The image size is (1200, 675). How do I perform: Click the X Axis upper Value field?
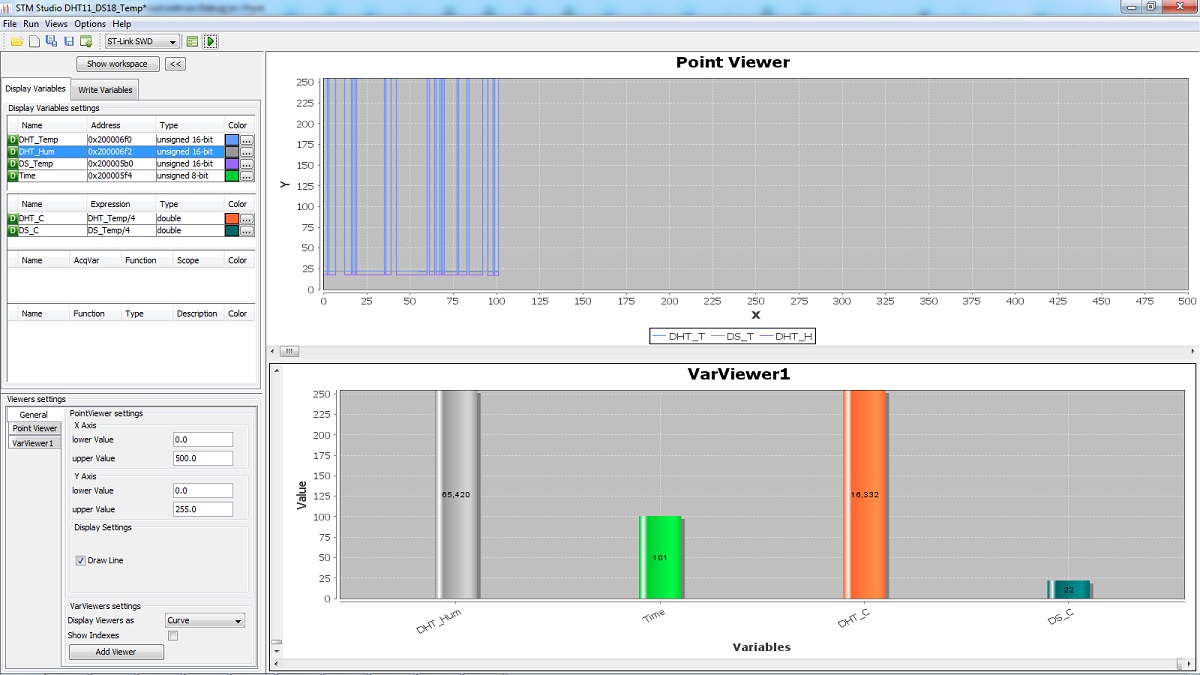coord(203,458)
